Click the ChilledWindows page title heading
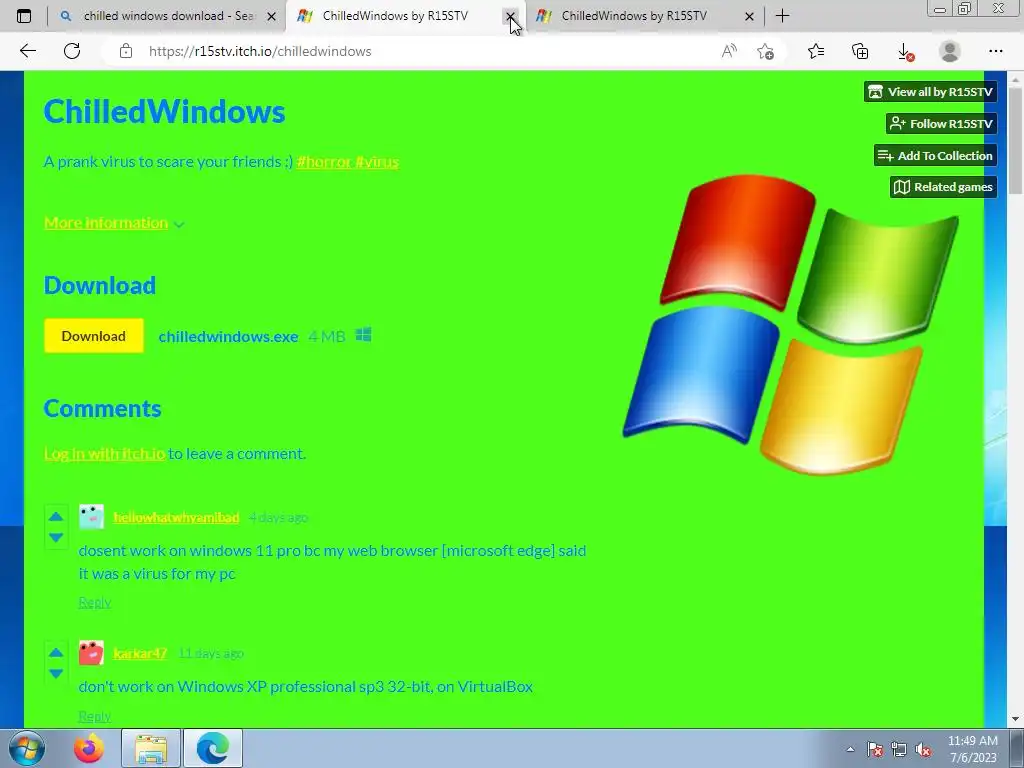 (x=164, y=111)
